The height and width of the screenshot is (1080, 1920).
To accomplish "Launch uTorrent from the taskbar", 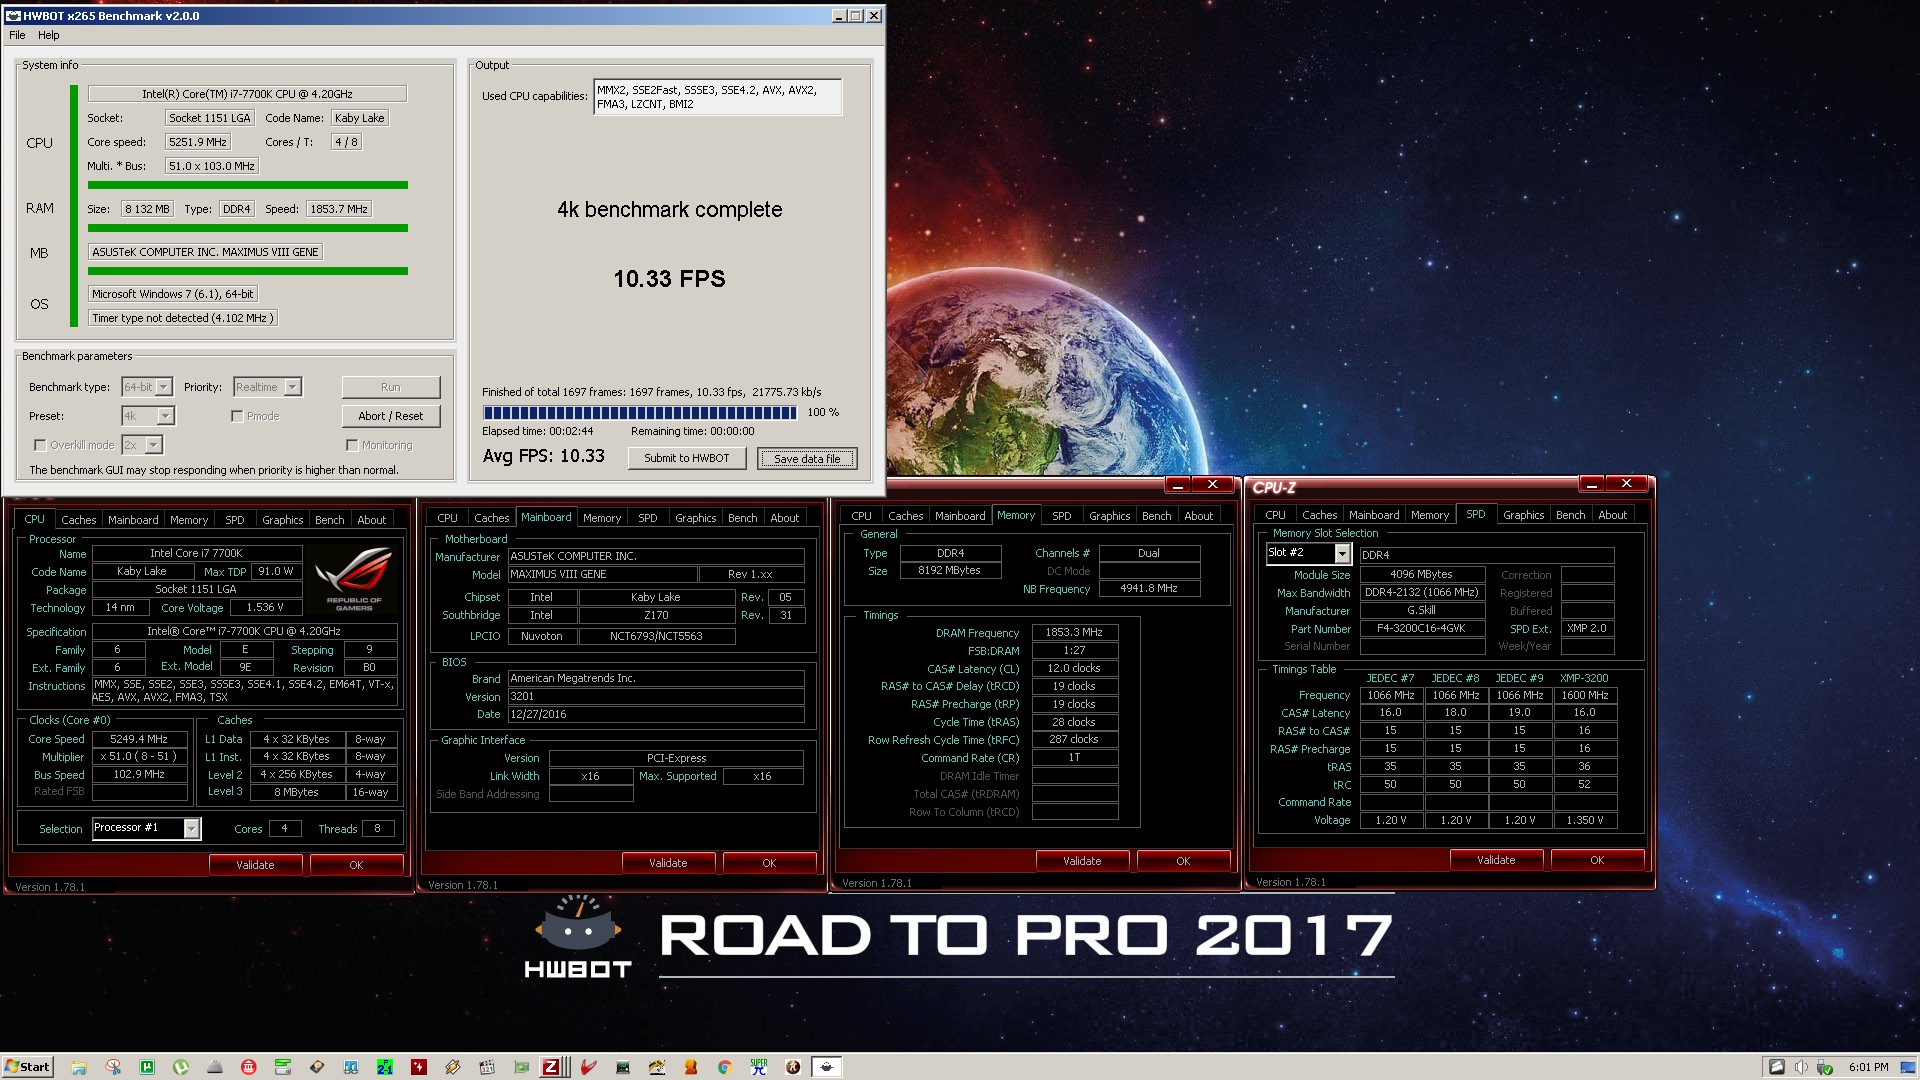I will pyautogui.click(x=181, y=1067).
